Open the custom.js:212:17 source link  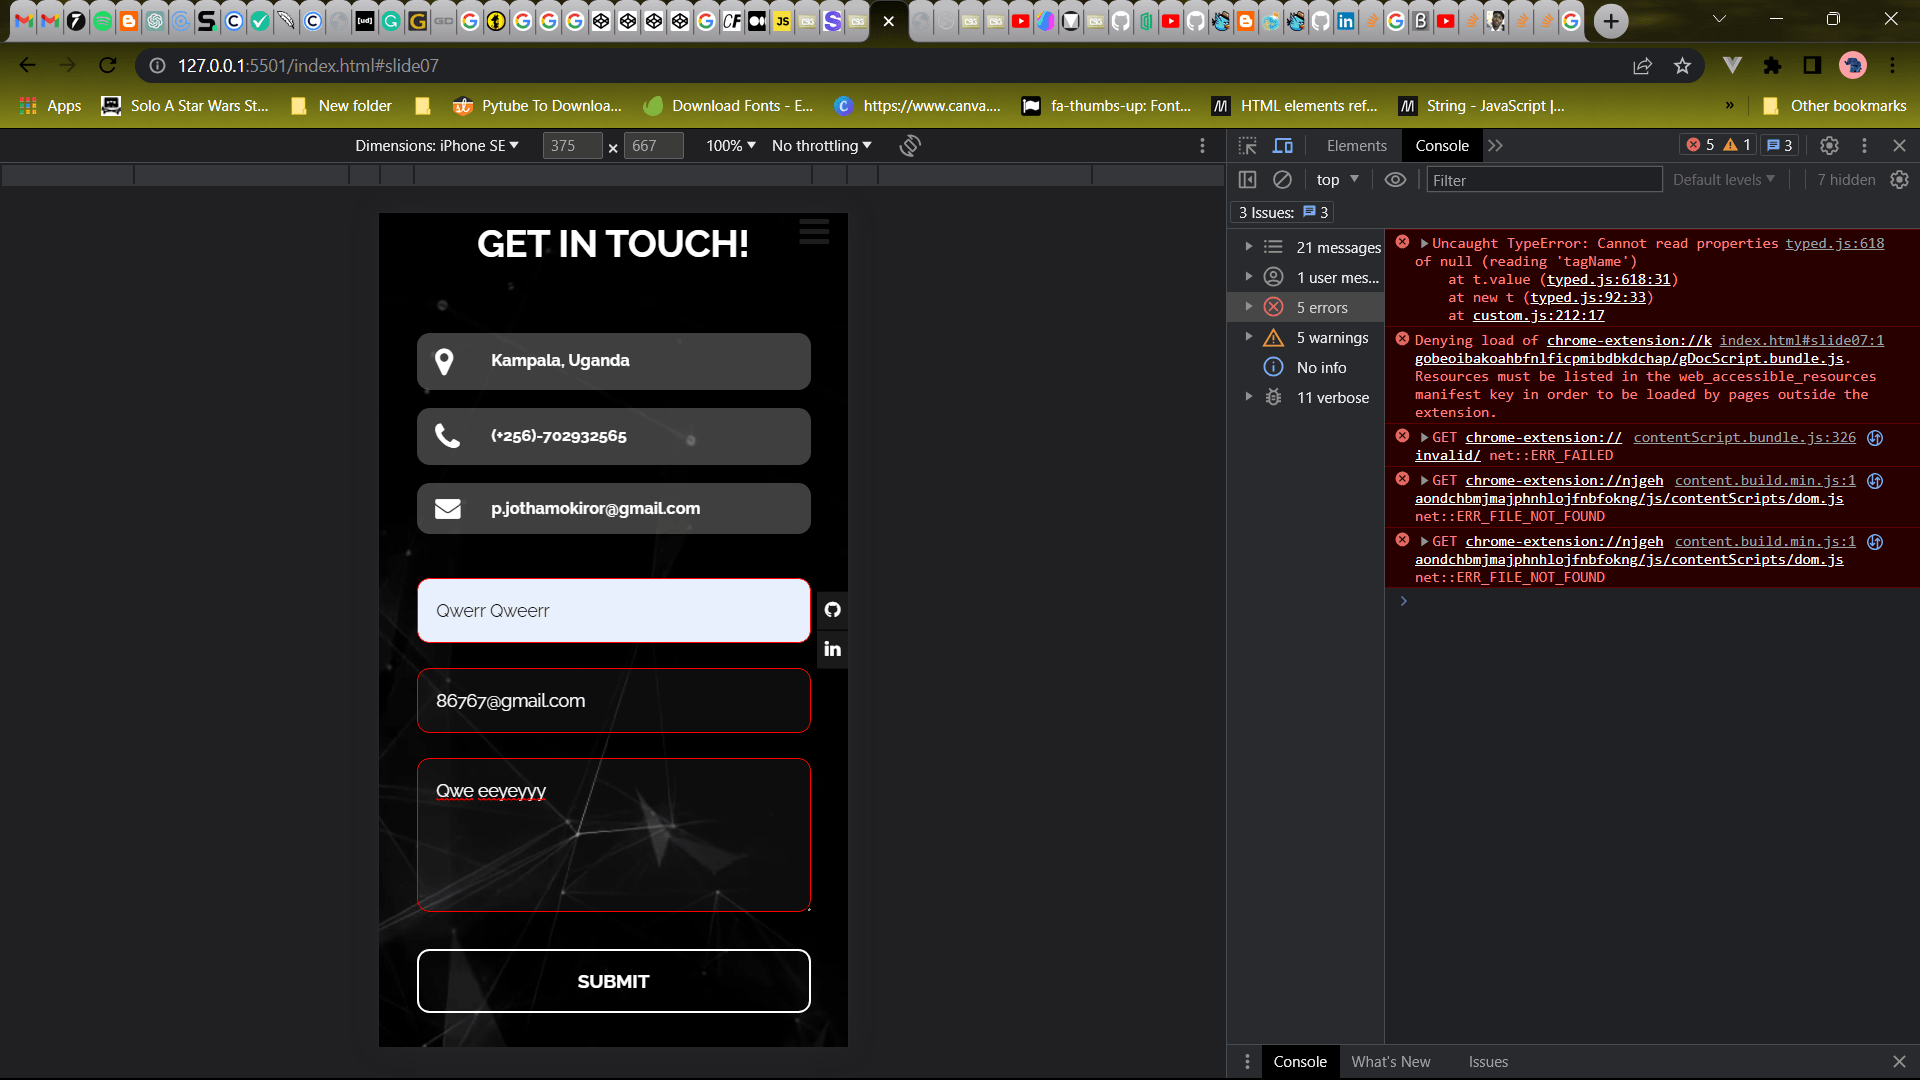1538,316
